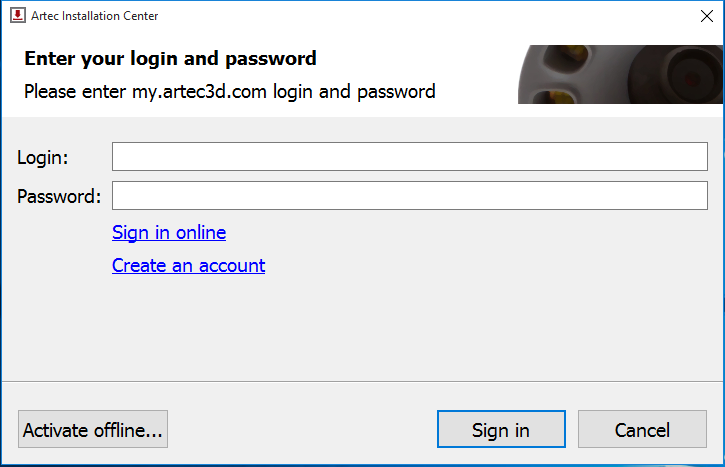Click the Password: label
This screenshot has height=467, width=725.
[x=59, y=197]
